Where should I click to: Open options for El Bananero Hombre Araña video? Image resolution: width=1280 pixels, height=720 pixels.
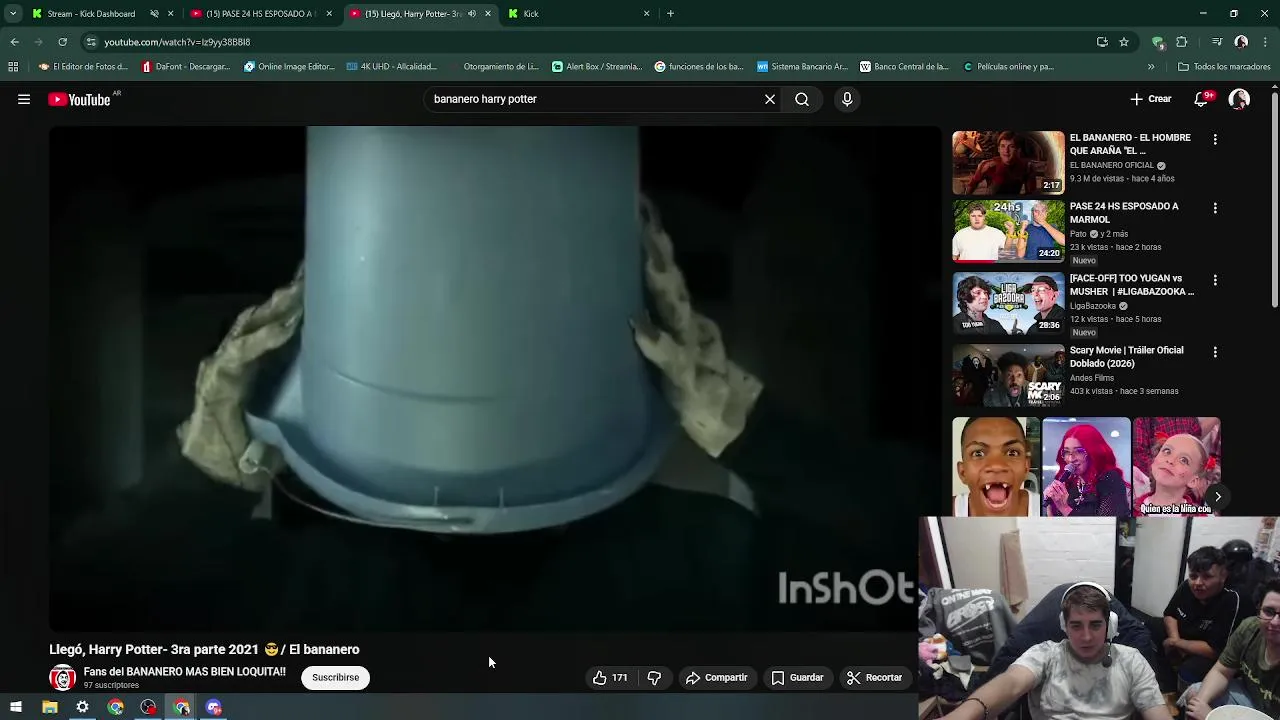tap(1215, 140)
